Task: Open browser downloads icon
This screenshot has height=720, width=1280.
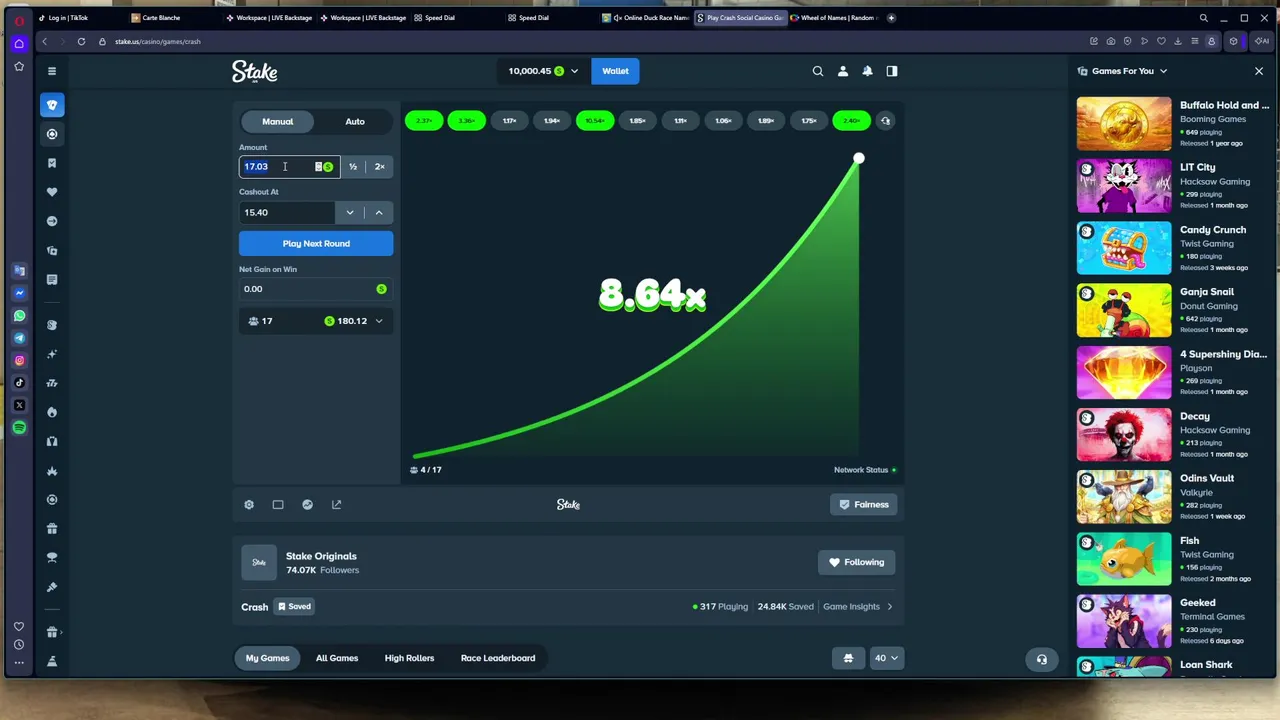Action: pos(1178,42)
